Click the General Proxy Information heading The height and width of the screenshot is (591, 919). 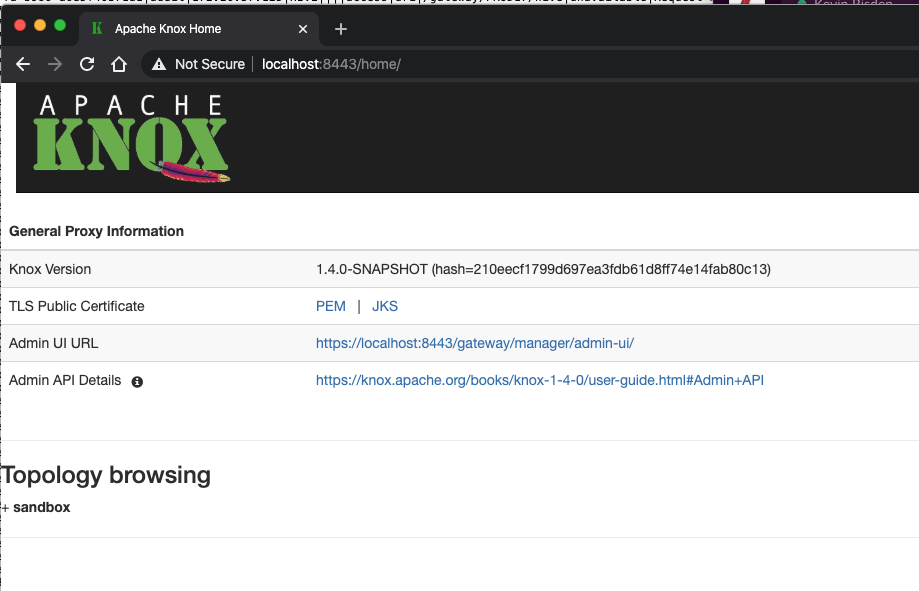tap(96, 231)
